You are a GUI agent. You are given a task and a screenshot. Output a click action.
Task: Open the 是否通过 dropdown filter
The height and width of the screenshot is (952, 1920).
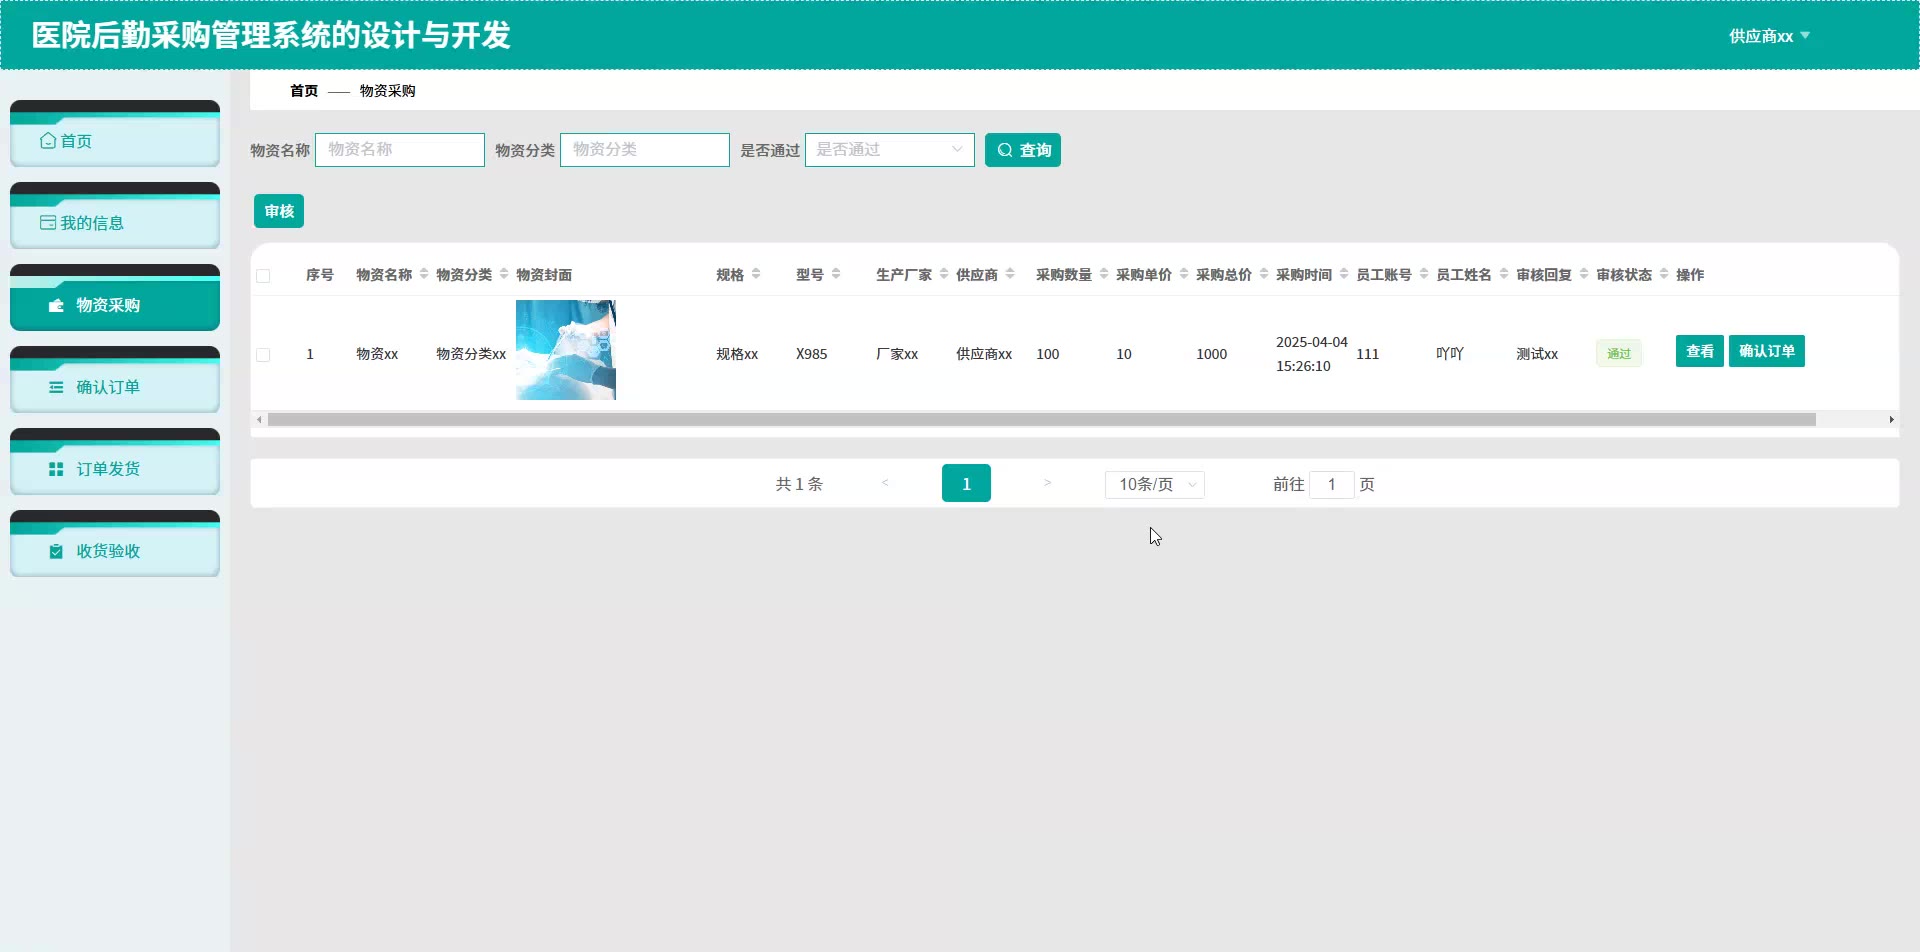[889, 150]
